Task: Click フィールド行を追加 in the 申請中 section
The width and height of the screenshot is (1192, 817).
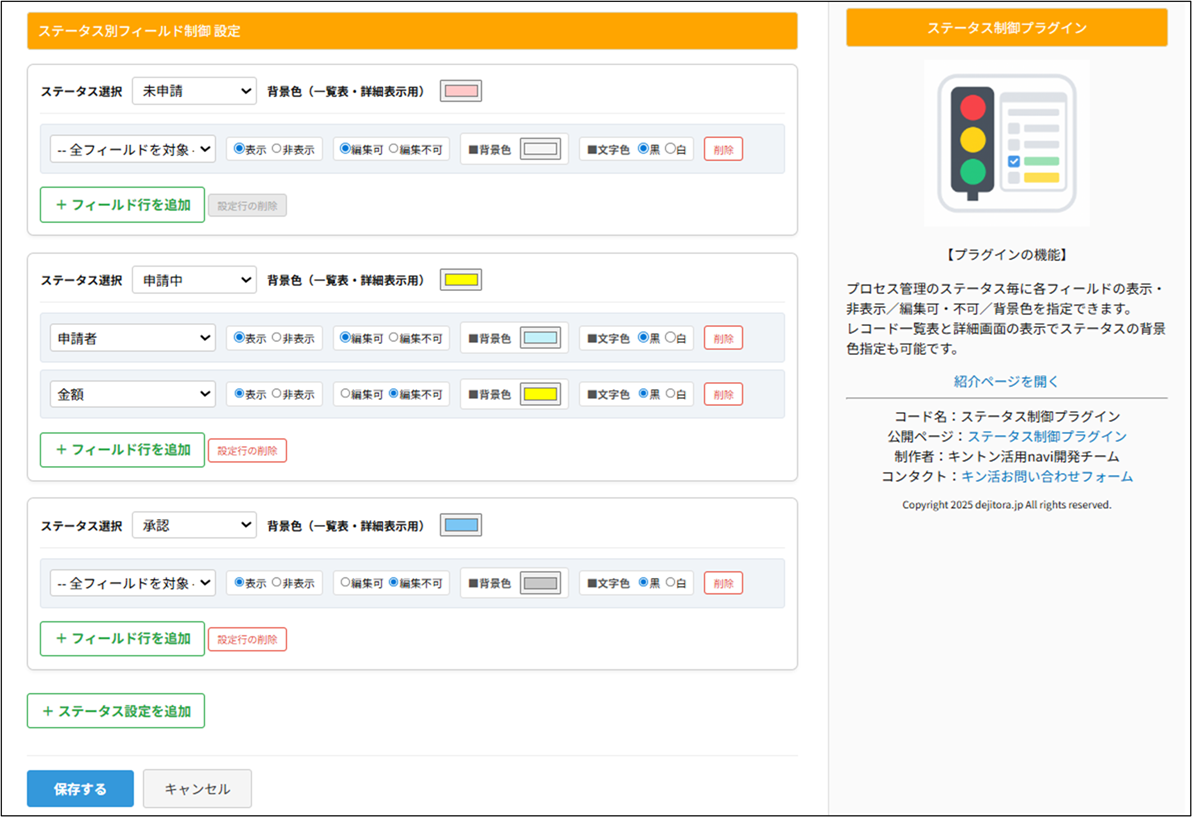Action: tap(122, 450)
